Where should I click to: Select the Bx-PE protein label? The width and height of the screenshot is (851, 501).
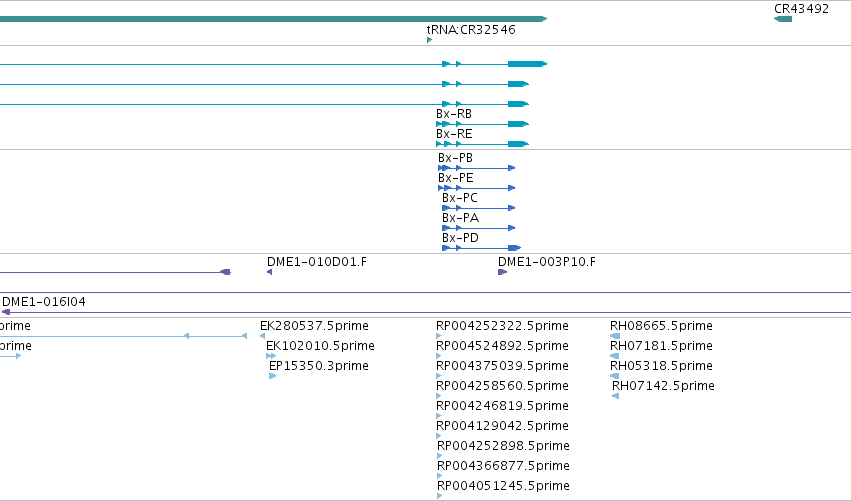point(455,178)
